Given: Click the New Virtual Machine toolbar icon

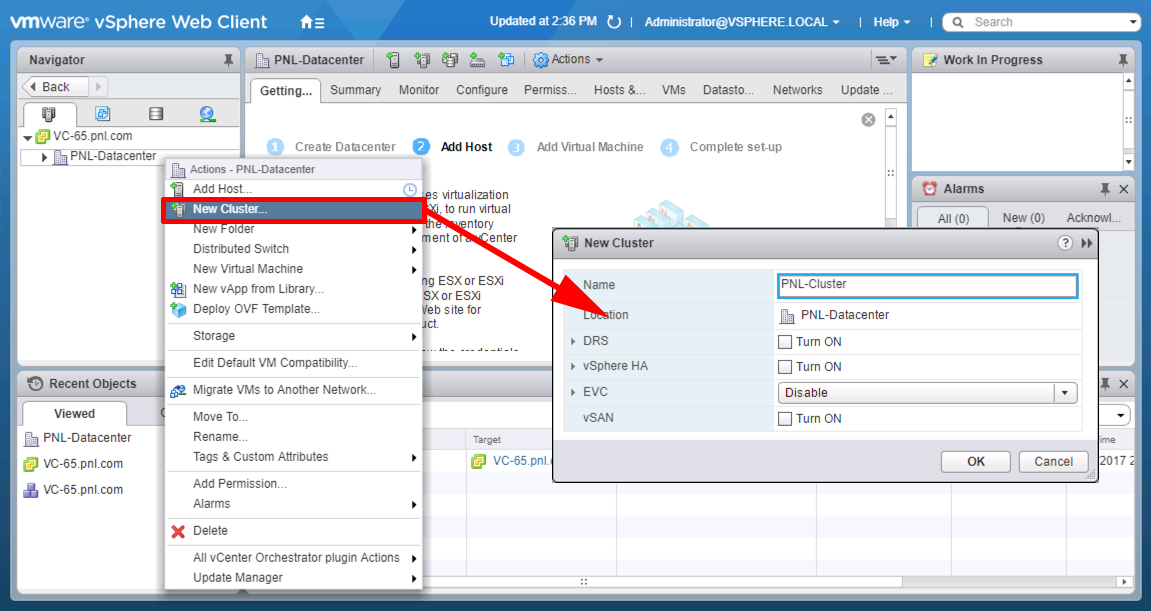Looking at the screenshot, I should [506, 60].
